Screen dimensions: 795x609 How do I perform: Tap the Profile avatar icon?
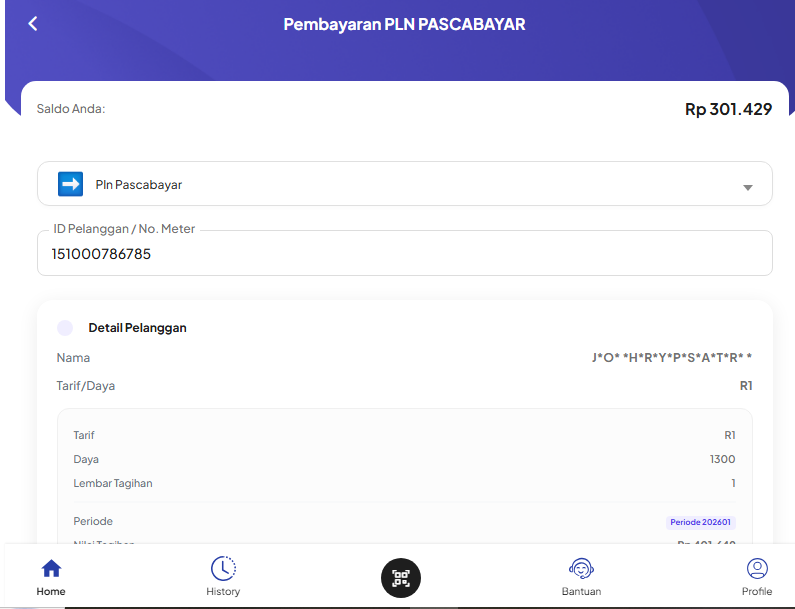coord(757,568)
